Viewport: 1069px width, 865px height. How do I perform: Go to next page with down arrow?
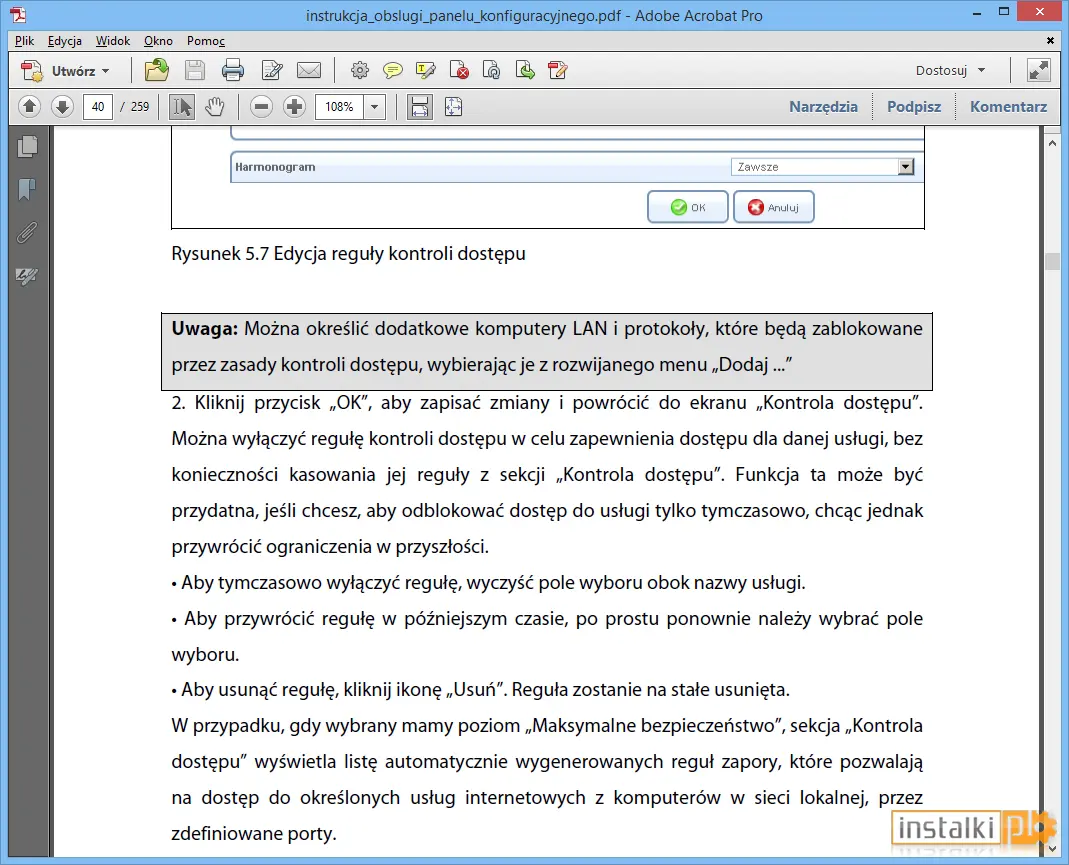click(62, 106)
